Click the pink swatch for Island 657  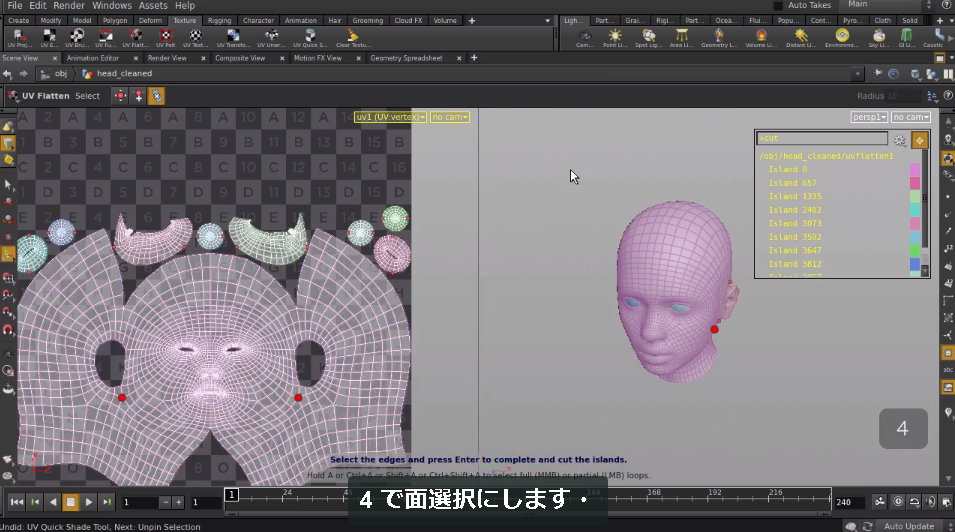click(915, 183)
